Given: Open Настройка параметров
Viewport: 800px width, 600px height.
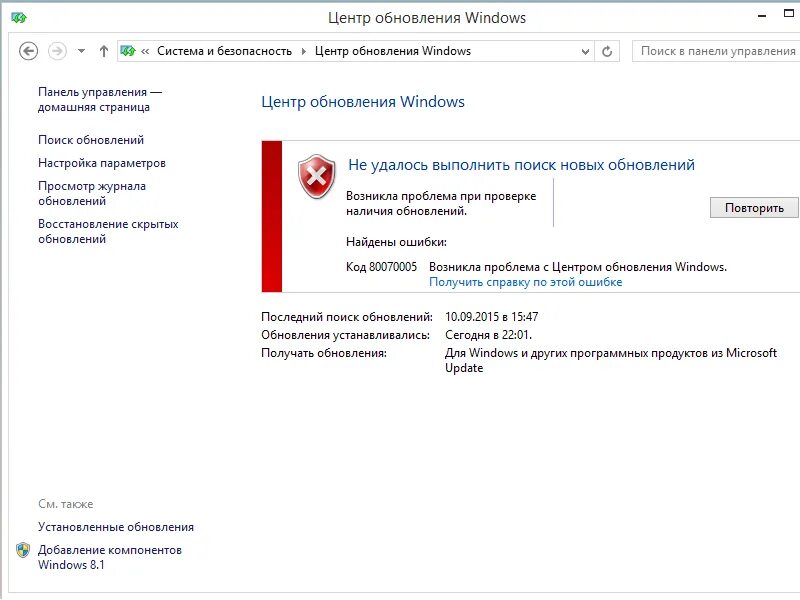Looking at the screenshot, I should coord(102,163).
